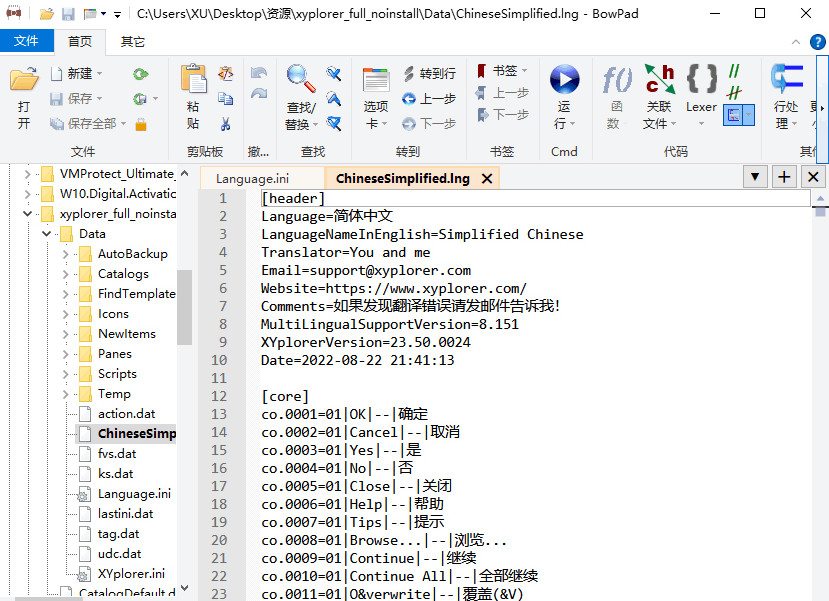Click the 函数 (Functions) icon
Screen dimensions: 829x601
(616, 80)
